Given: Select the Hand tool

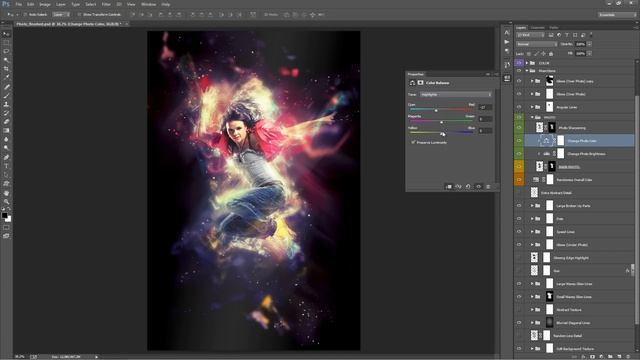Looking at the screenshot, I should tap(6, 193).
